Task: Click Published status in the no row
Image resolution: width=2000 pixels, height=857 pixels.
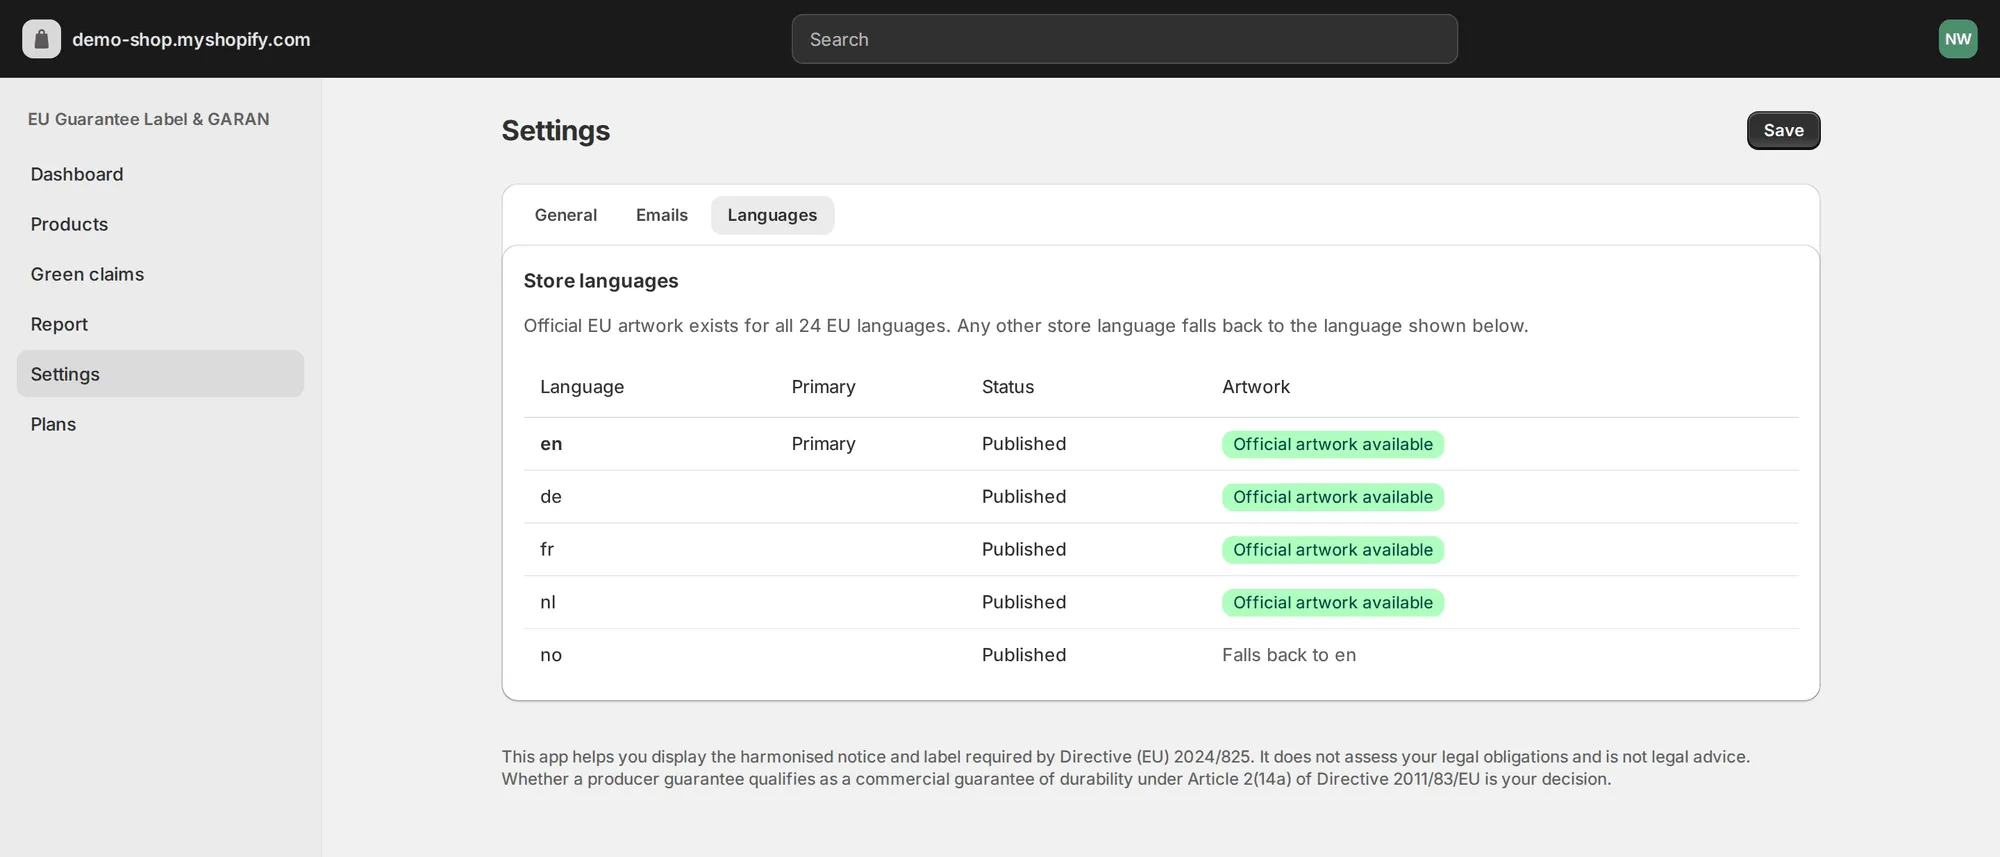Action: tap(1024, 655)
